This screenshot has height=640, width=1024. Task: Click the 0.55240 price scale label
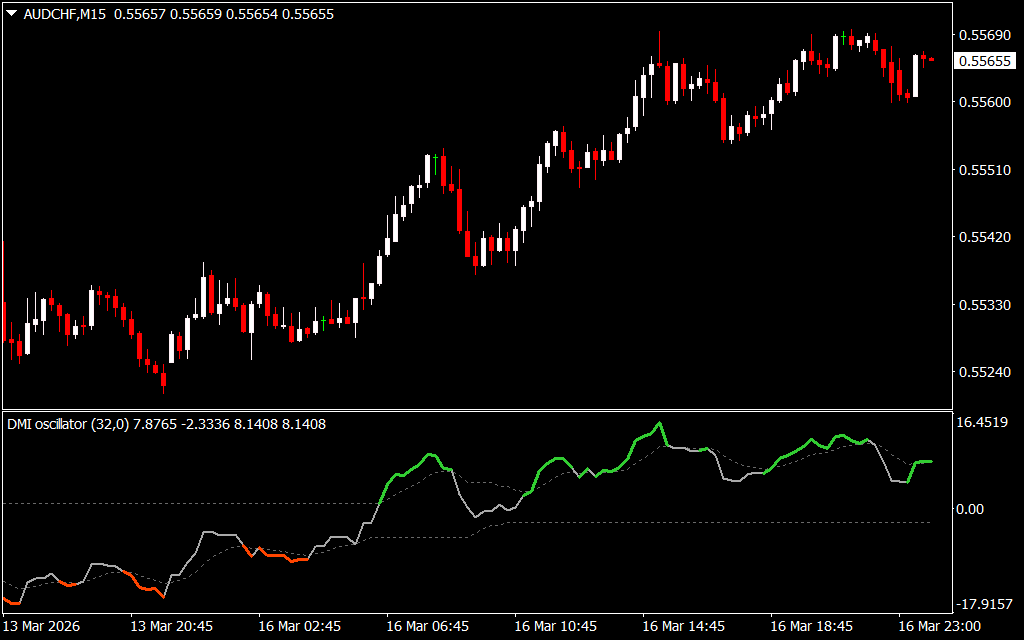[983, 372]
